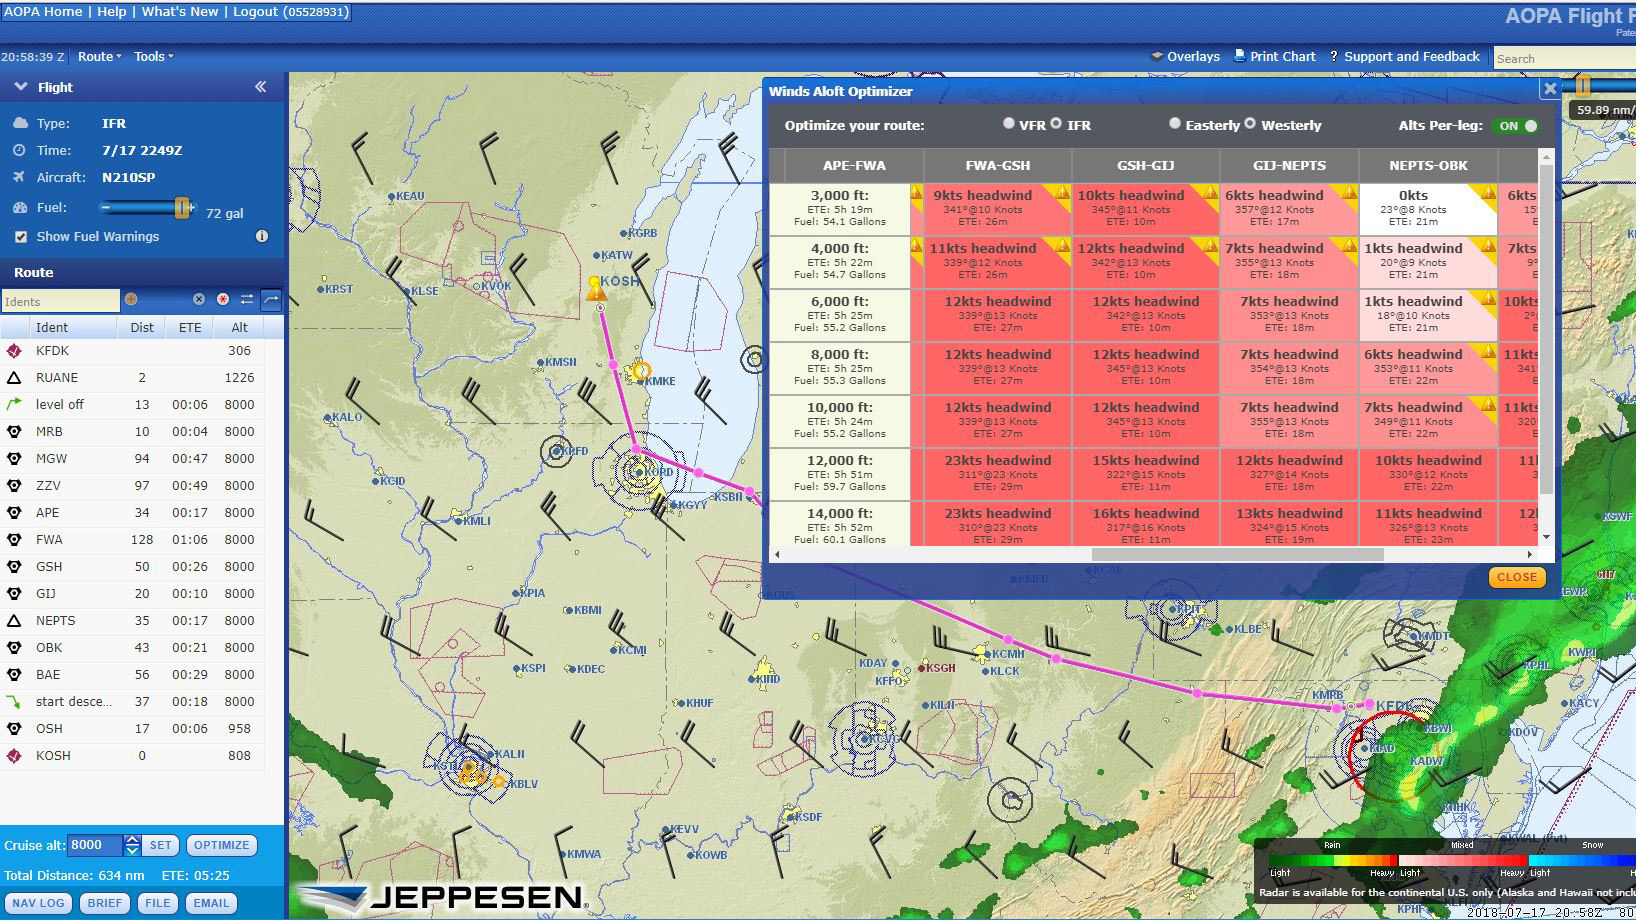The image size is (1636, 920).
Task: Click the CLOSE button in optimizer
Action: coord(1517,577)
